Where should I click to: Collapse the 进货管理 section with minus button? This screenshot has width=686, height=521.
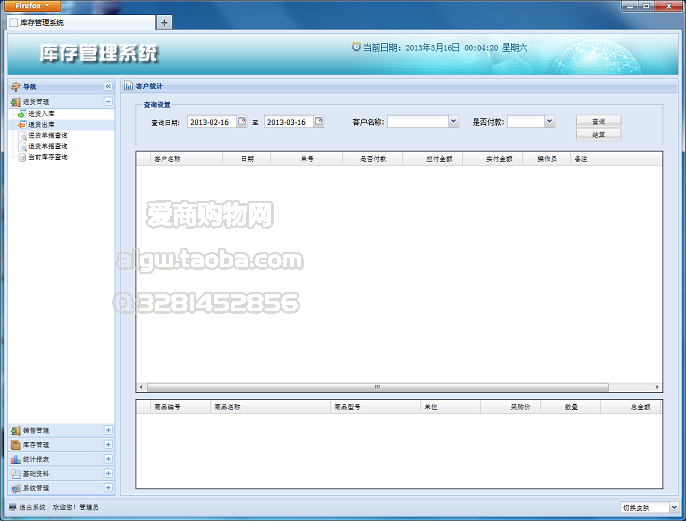pos(108,101)
